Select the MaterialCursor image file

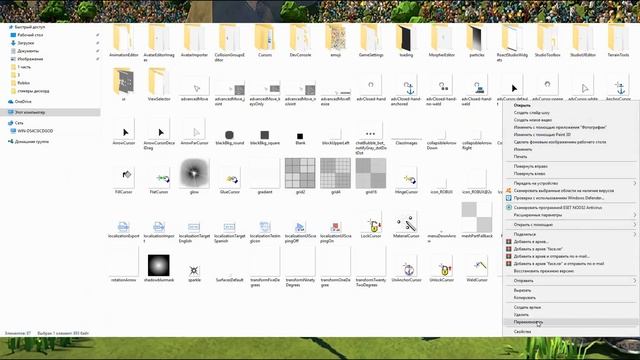tap(406, 224)
